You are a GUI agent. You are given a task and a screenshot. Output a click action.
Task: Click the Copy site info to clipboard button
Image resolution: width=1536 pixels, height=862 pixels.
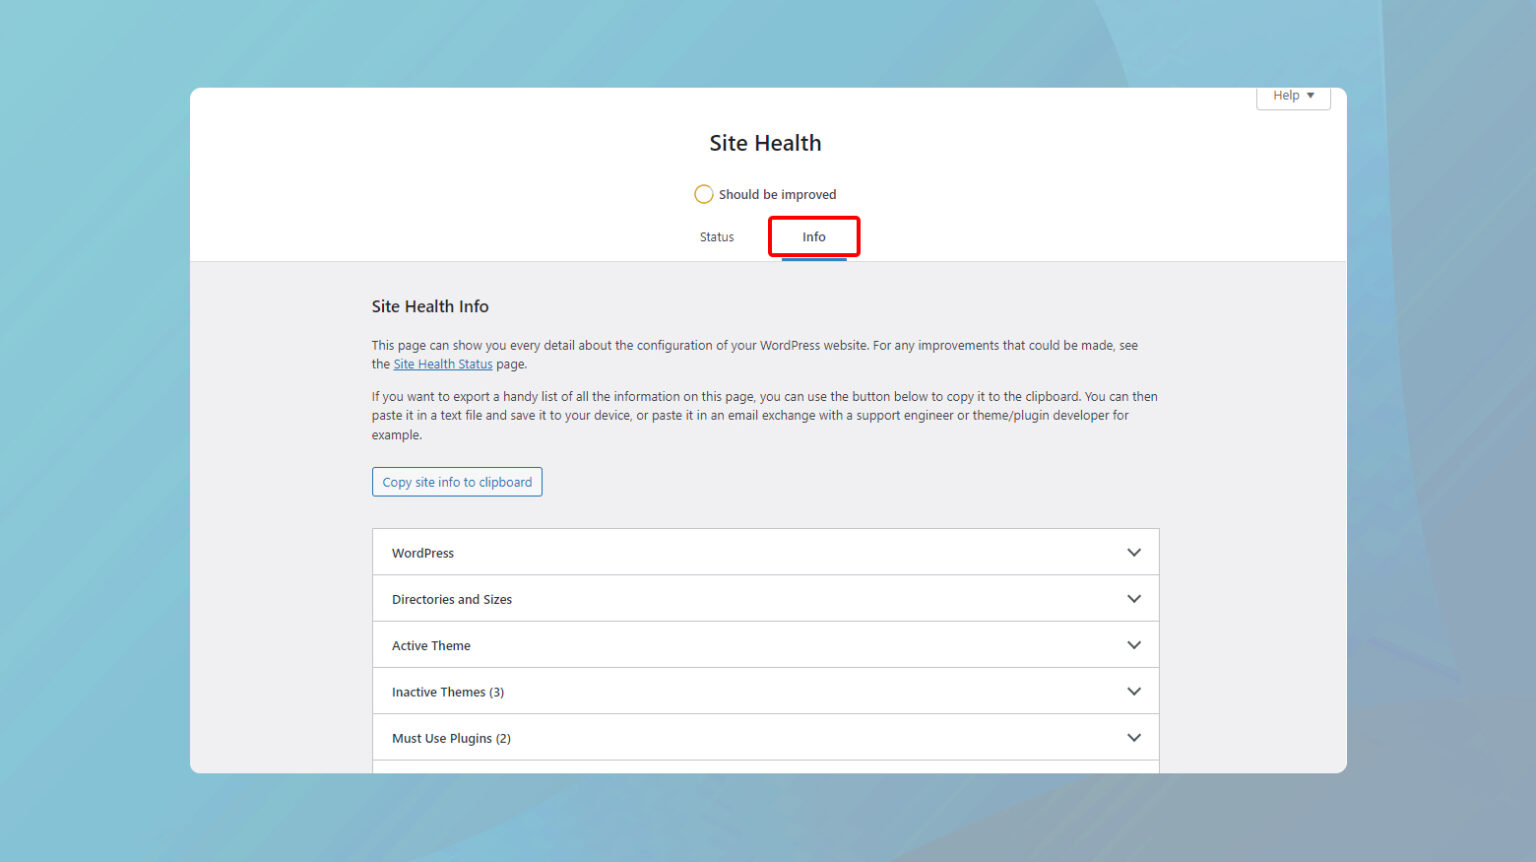[x=457, y=481]
